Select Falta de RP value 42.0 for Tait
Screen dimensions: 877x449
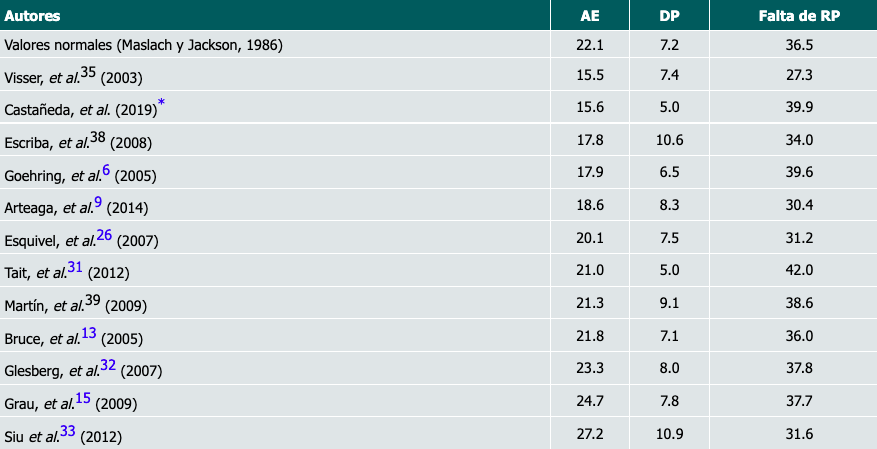(x=798, y=272)
